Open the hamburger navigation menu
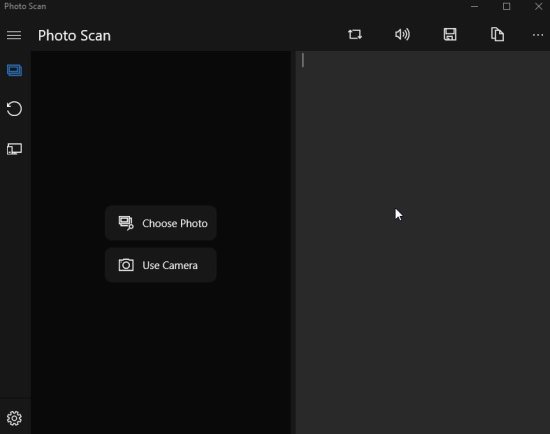The height and width of the screenshot is (434, 550). tap(14, 35)
